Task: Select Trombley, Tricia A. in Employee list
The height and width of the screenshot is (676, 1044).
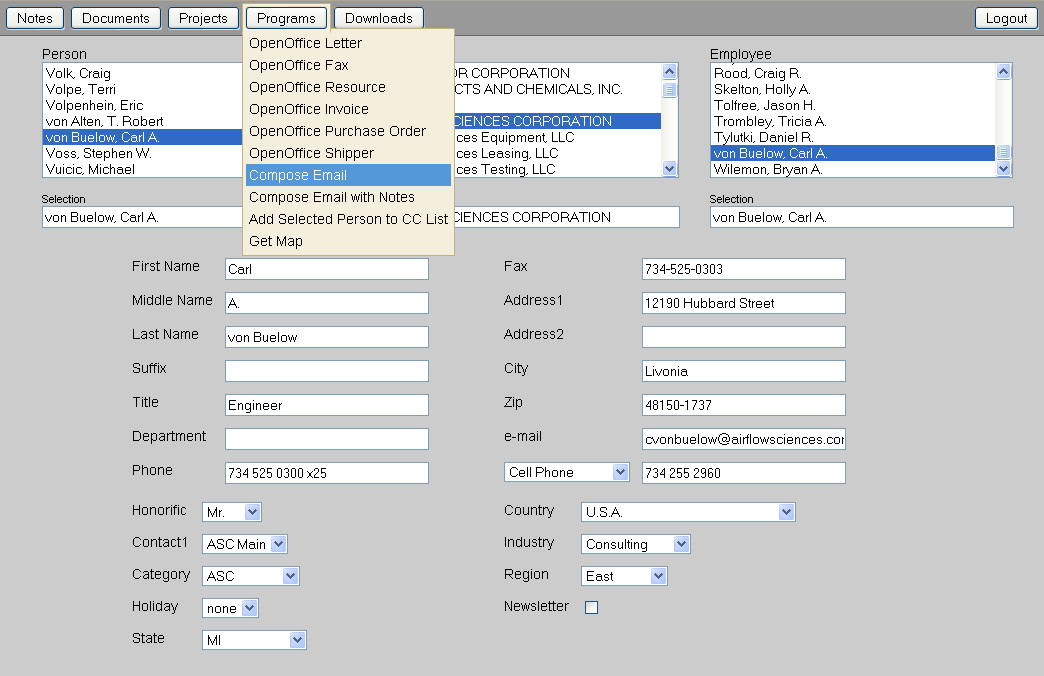Action: tap(770, 121)
